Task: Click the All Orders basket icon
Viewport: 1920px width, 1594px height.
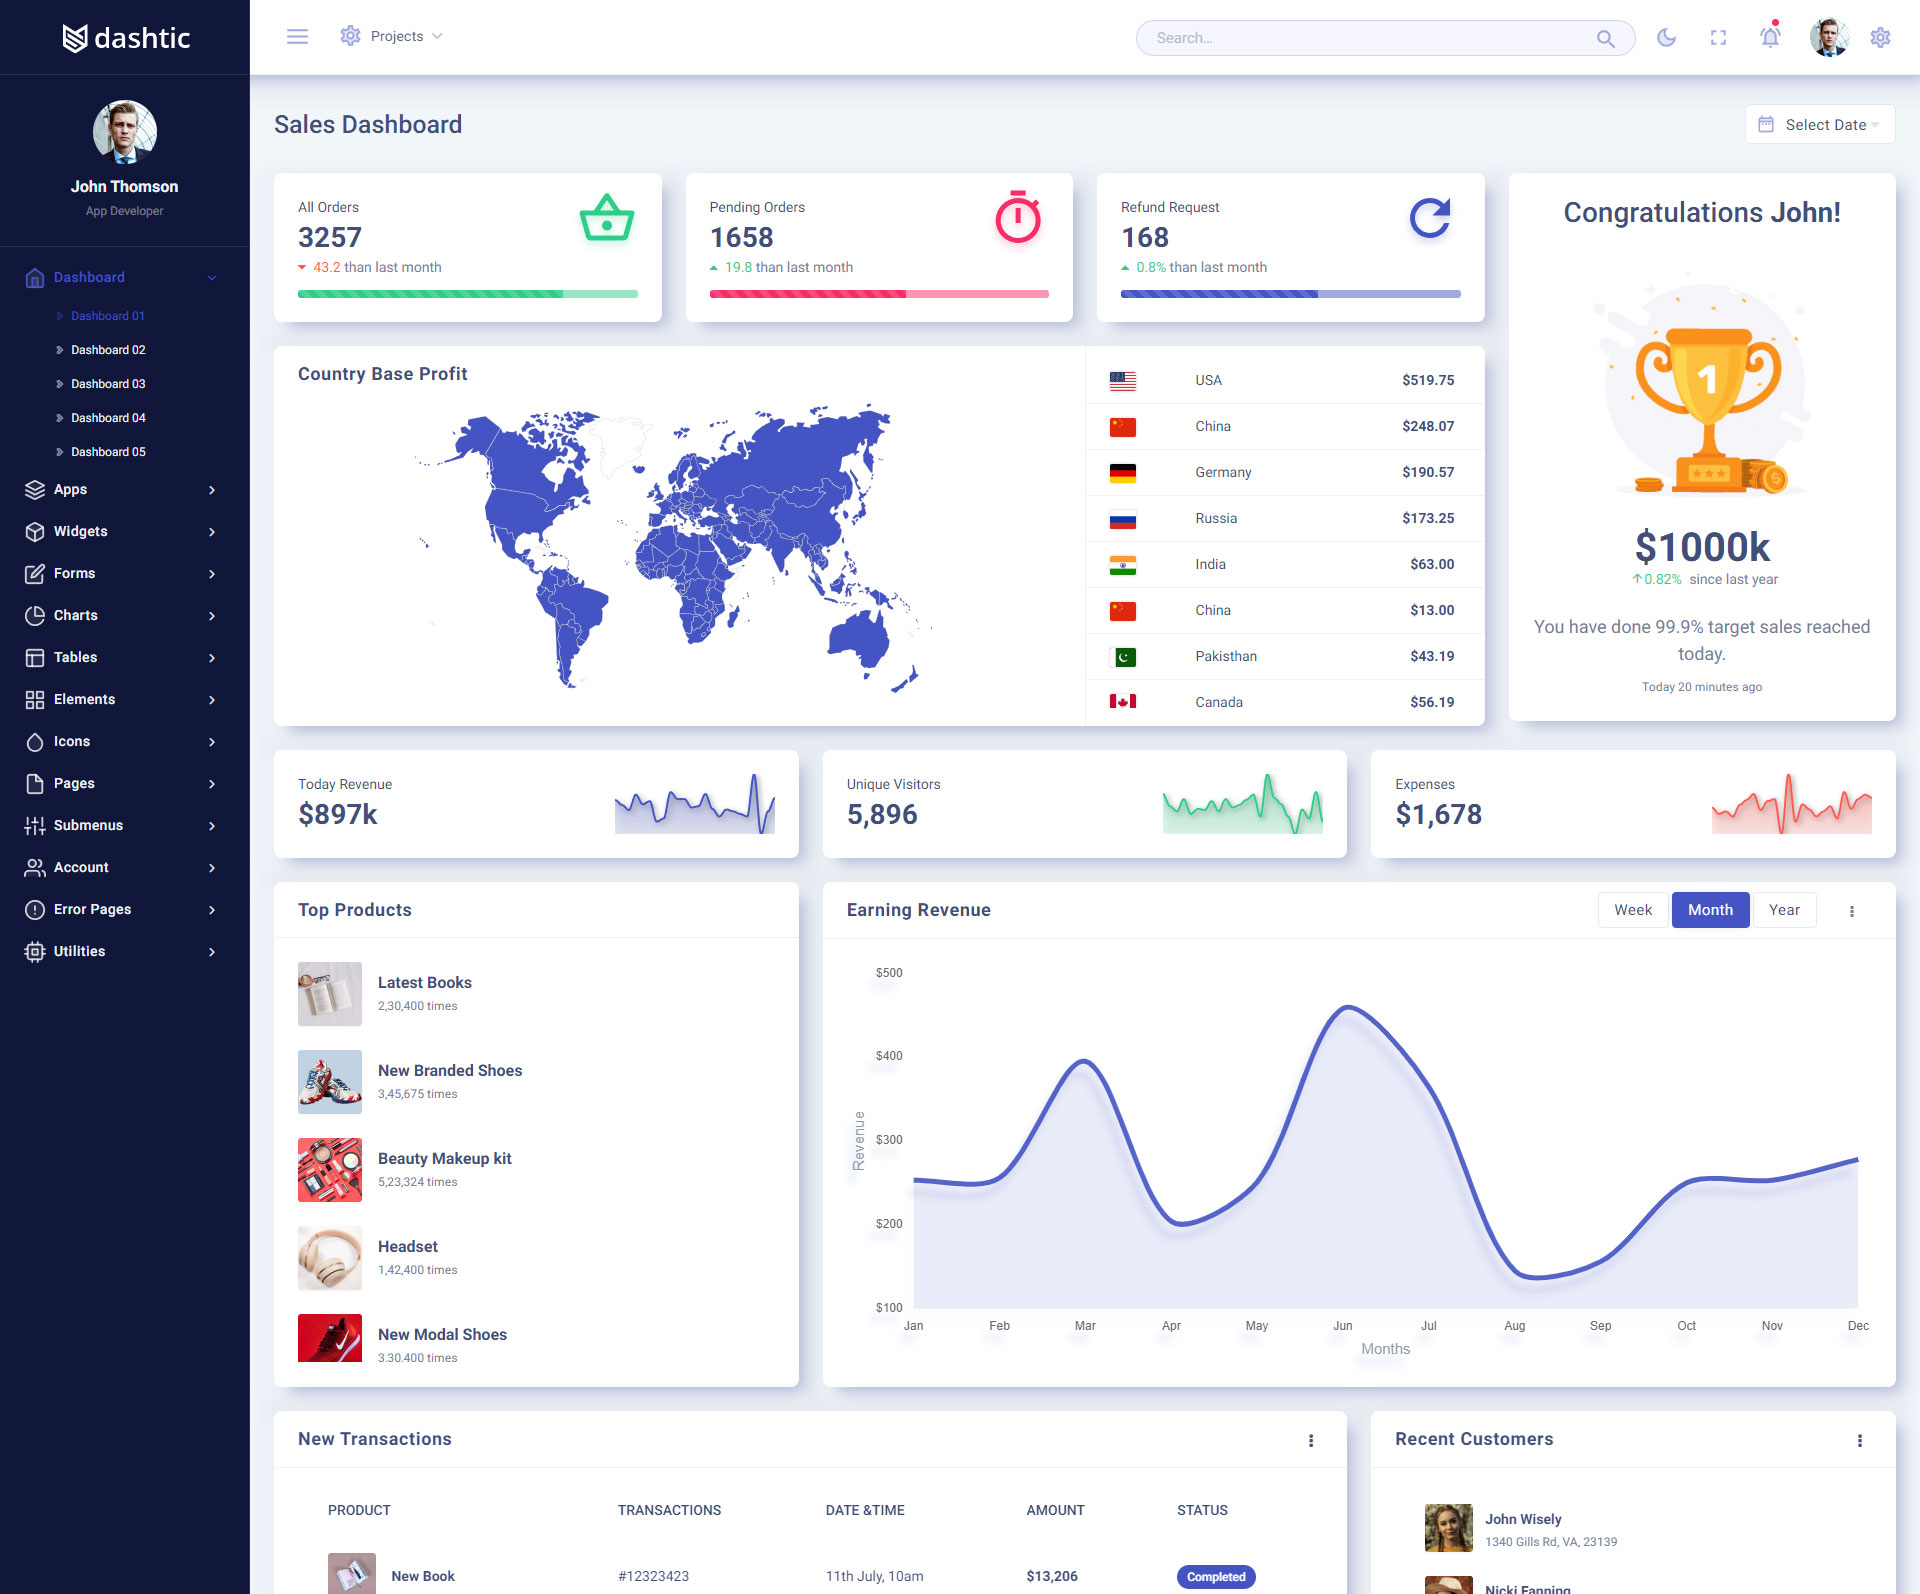Action: point(606,218)
